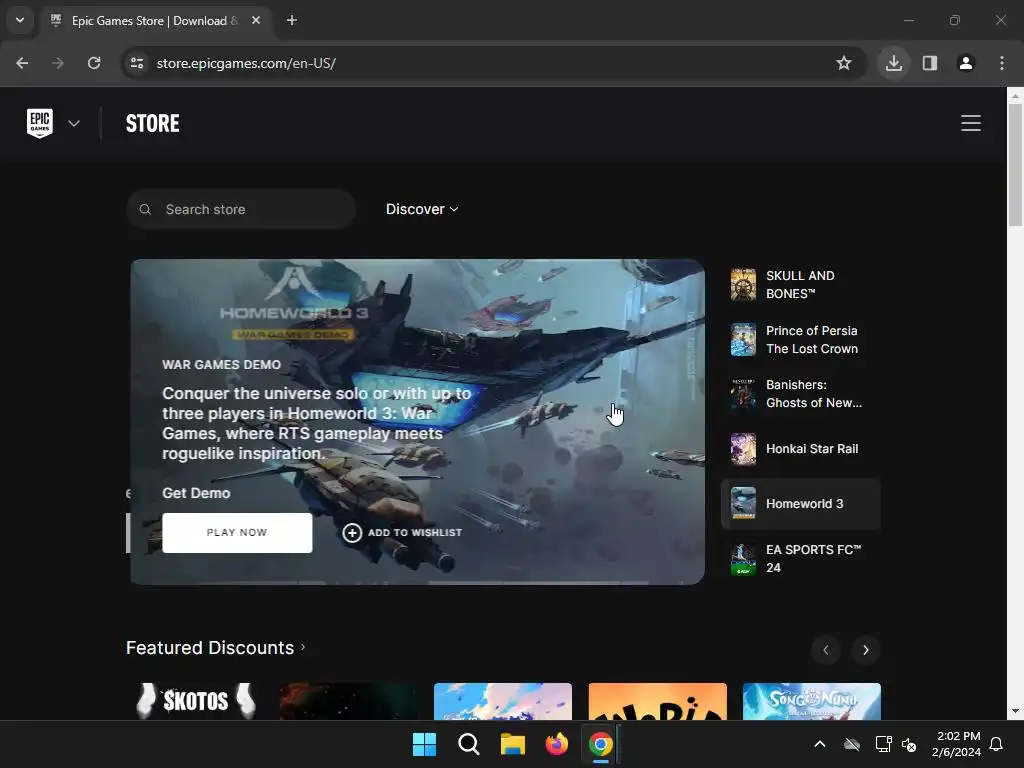This screenshot has height=768, width=1024.
Task: Select Prince of Persia The Lost Crown entry
Action: pyautogui.click(x=801, y=340)
